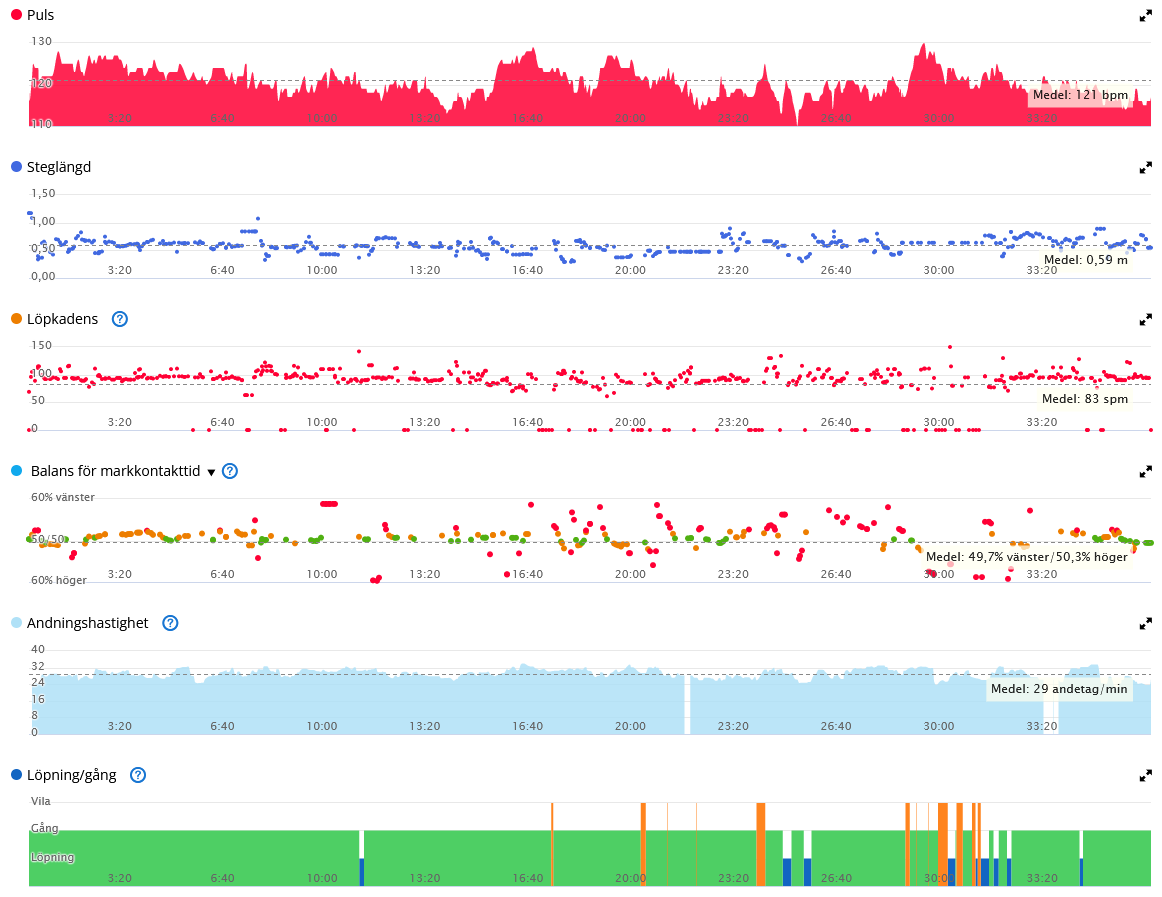Click the 'Medel: 83 spm' label
1162x897 pixels.
tap(1085, 399)
